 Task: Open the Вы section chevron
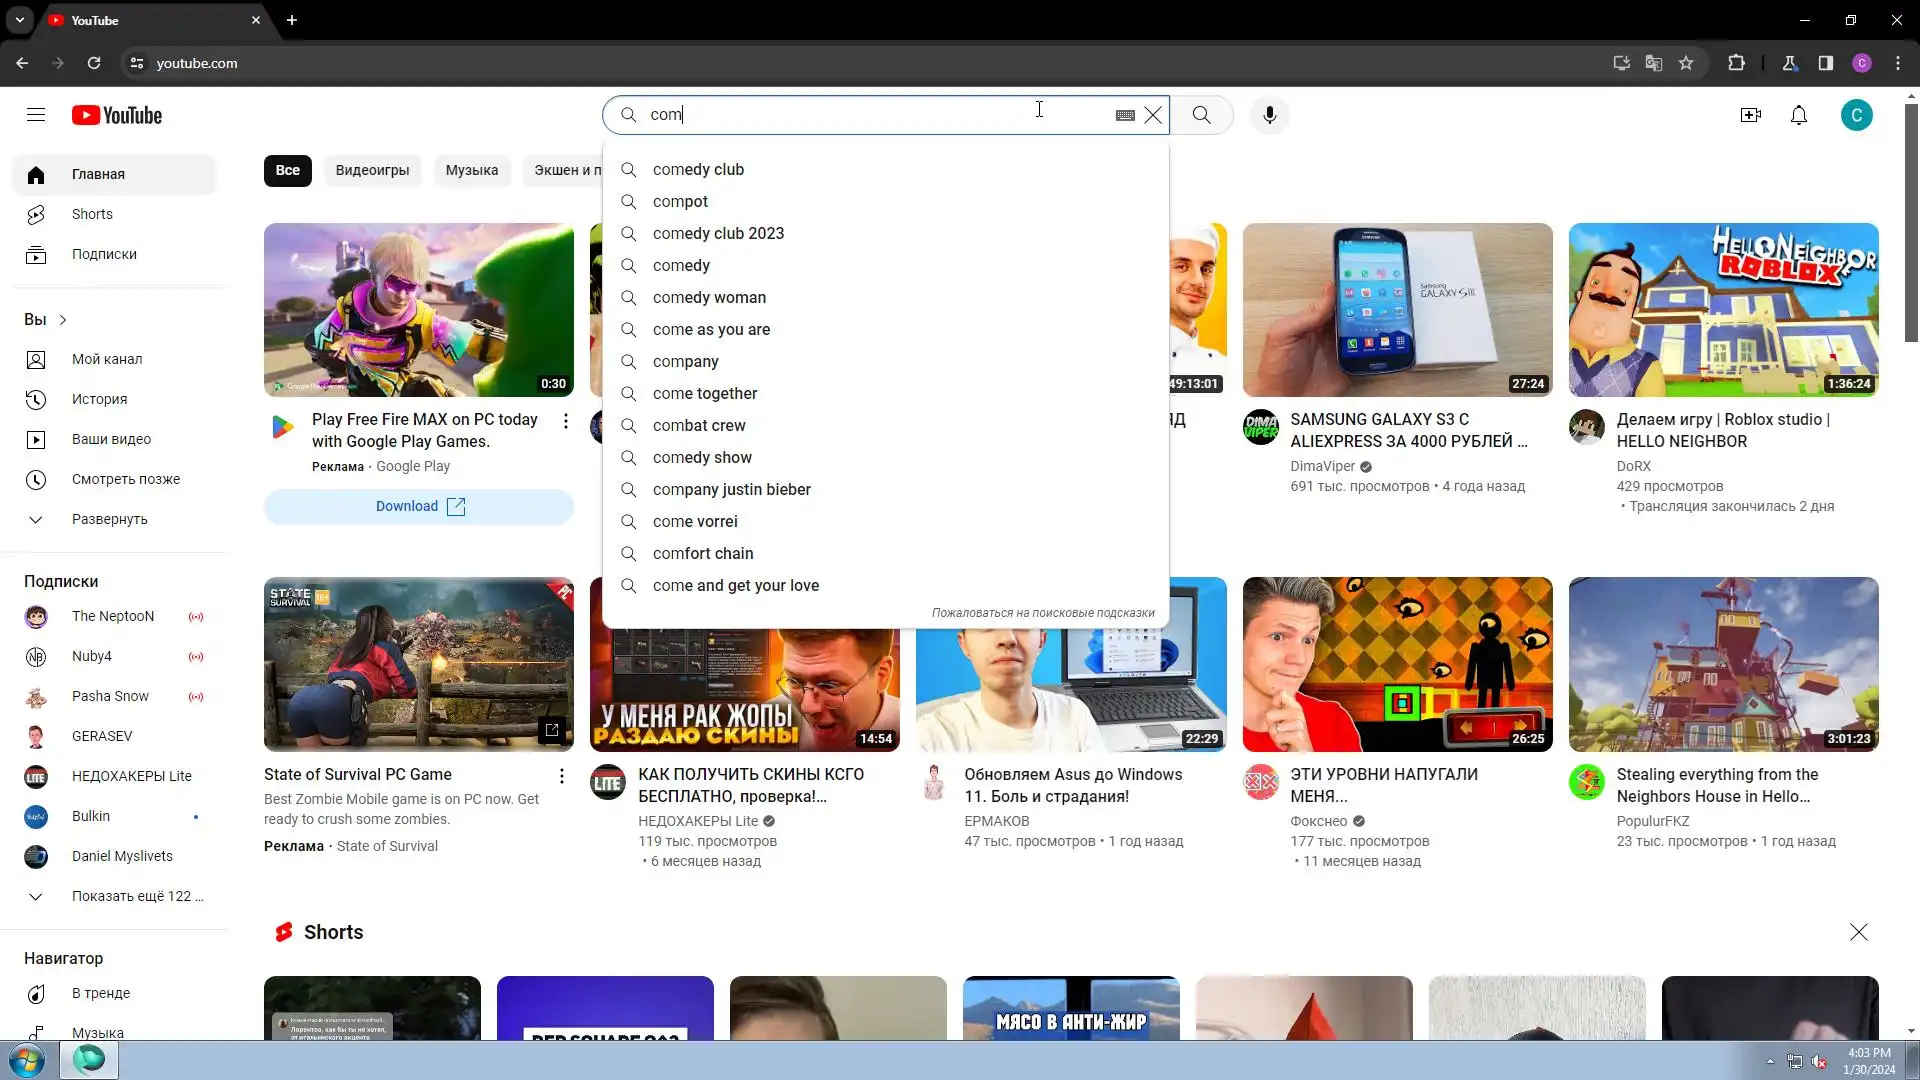63,320
